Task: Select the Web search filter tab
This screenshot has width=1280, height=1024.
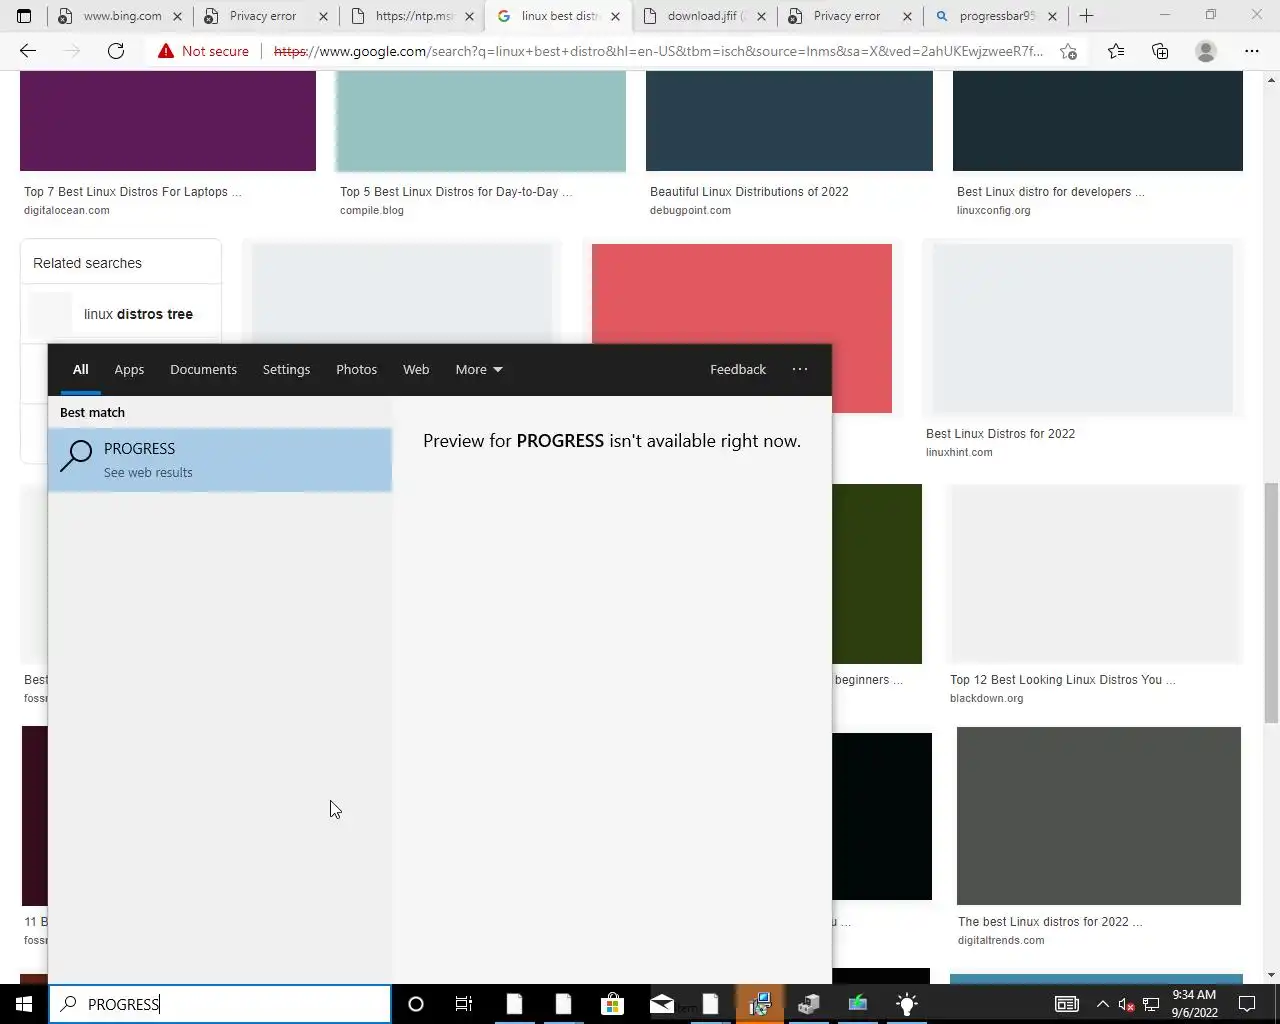Action: coord(416,369)
